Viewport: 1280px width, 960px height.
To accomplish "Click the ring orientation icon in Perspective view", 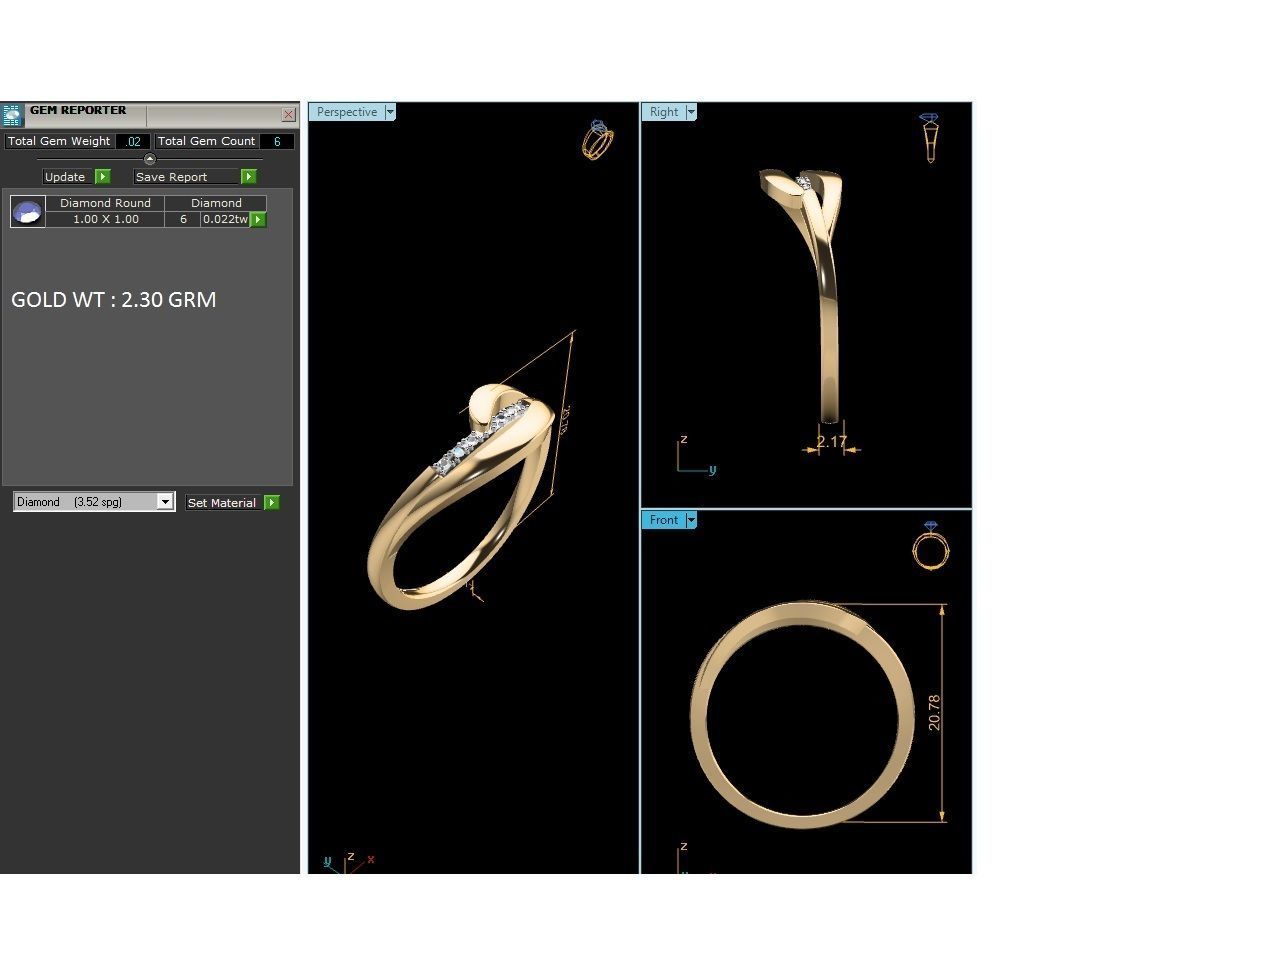I will pos(597,140).
